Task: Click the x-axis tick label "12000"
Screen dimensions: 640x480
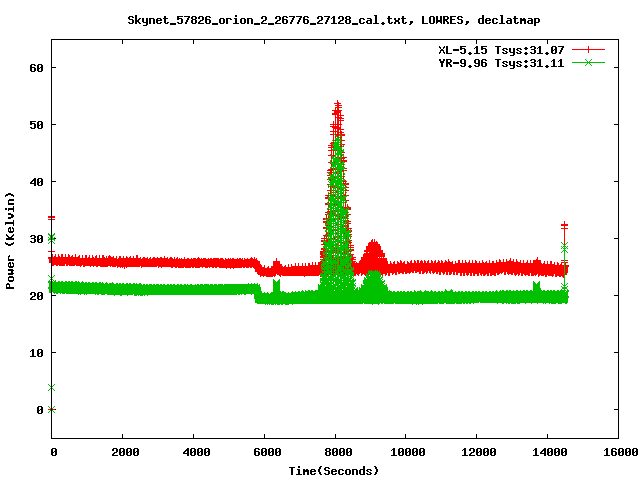Action: coord(479,452)
